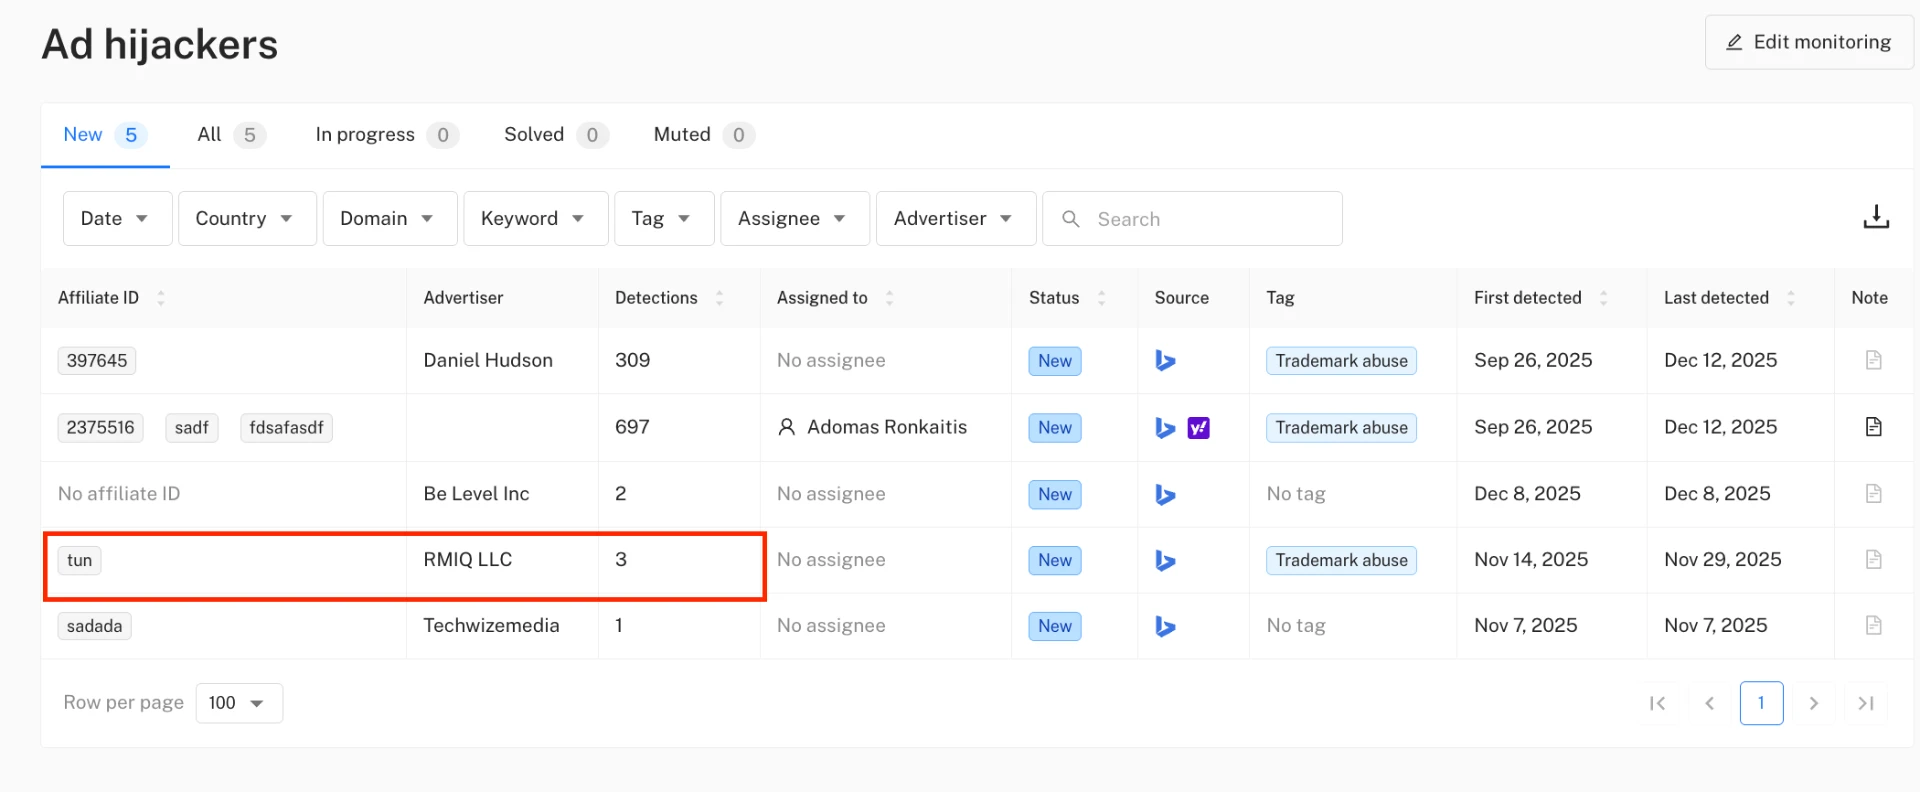Sort by Status column arrows
Screen dimensions: 1920x792
coord(1101,298)
